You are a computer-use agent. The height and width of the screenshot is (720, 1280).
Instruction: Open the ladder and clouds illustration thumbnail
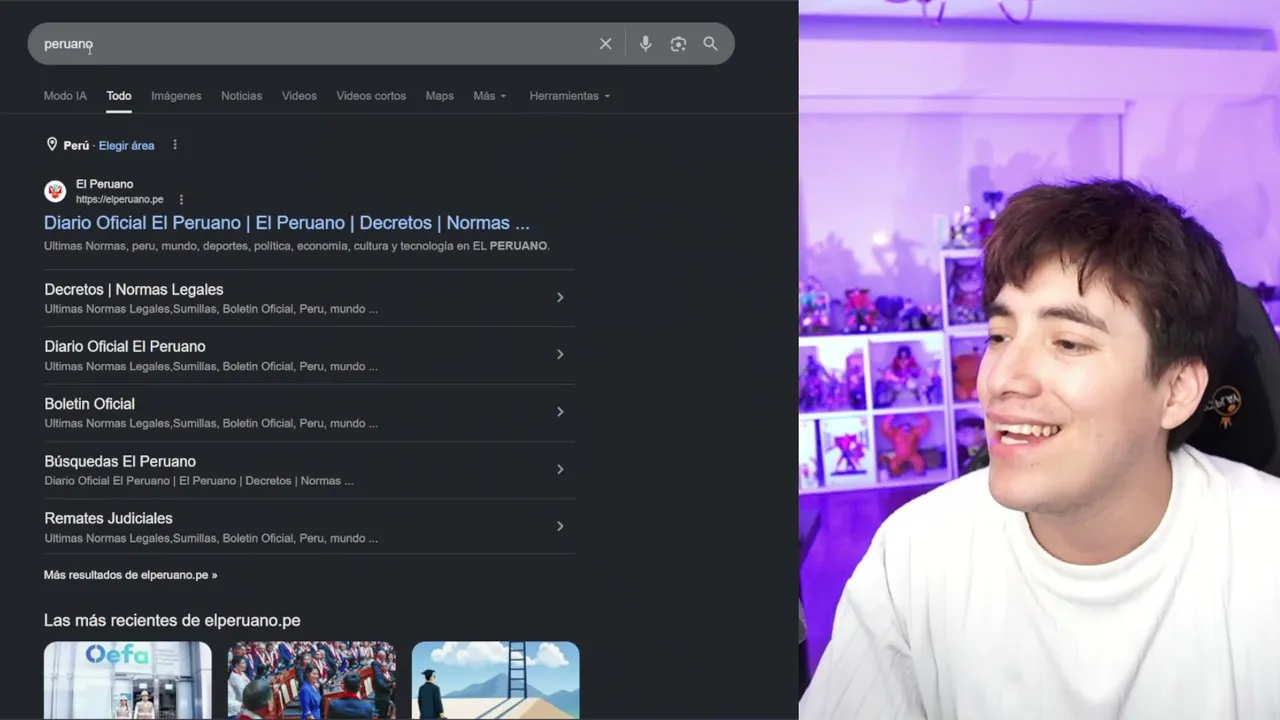click(x=496, y=680)
